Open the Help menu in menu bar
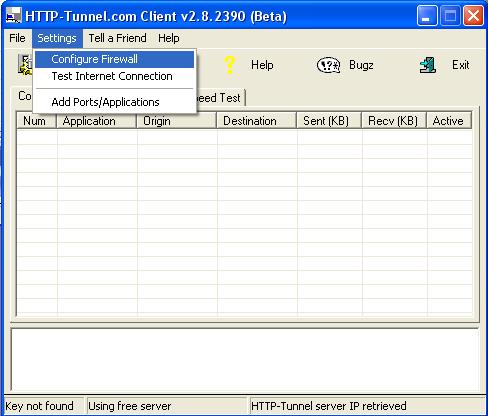 (x=169, y=38)
